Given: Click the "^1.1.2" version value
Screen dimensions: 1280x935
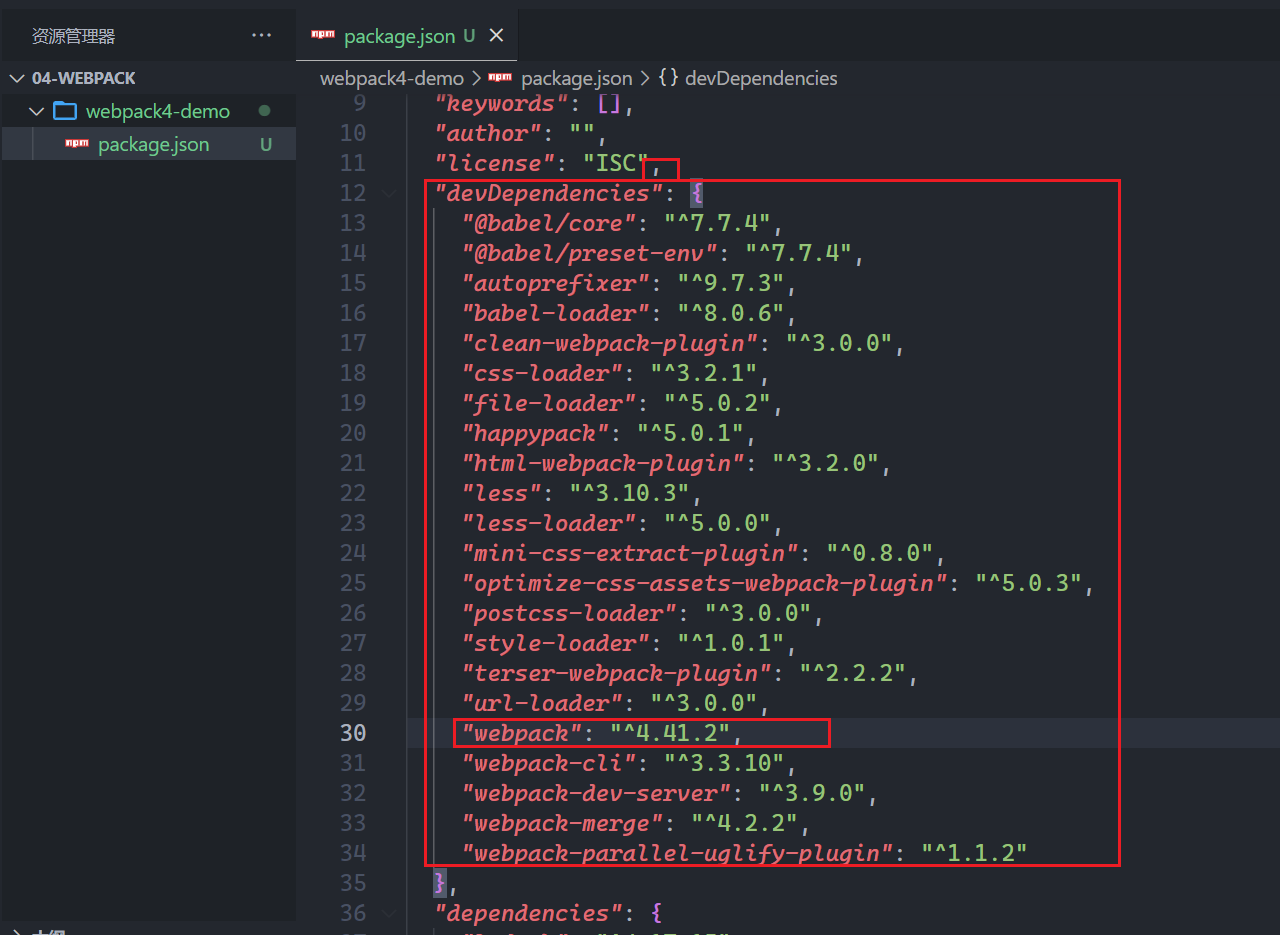Looking at the screenshot, I should 975,853.
